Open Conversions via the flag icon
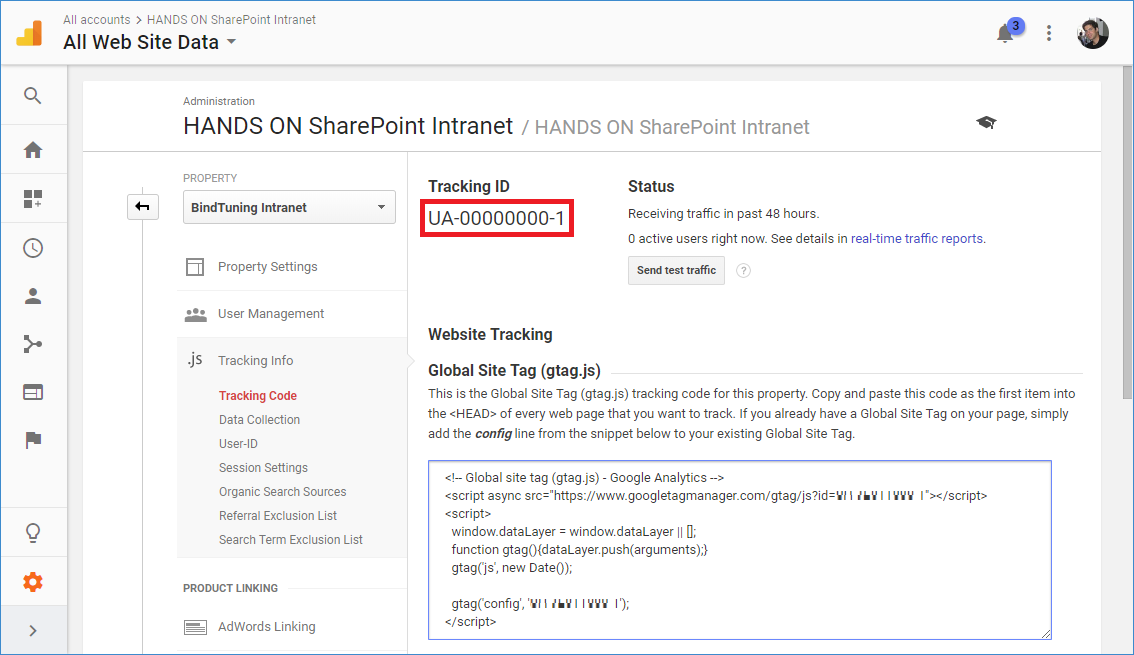This screenshot has height=655, width=1134. 33,440
